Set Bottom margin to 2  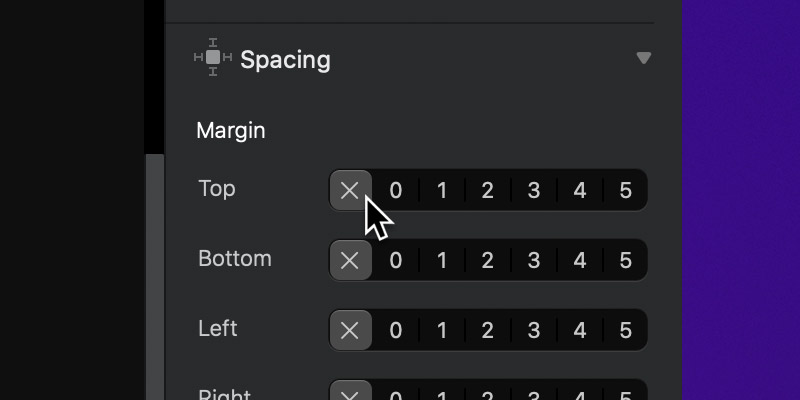[x=488, y=260]
